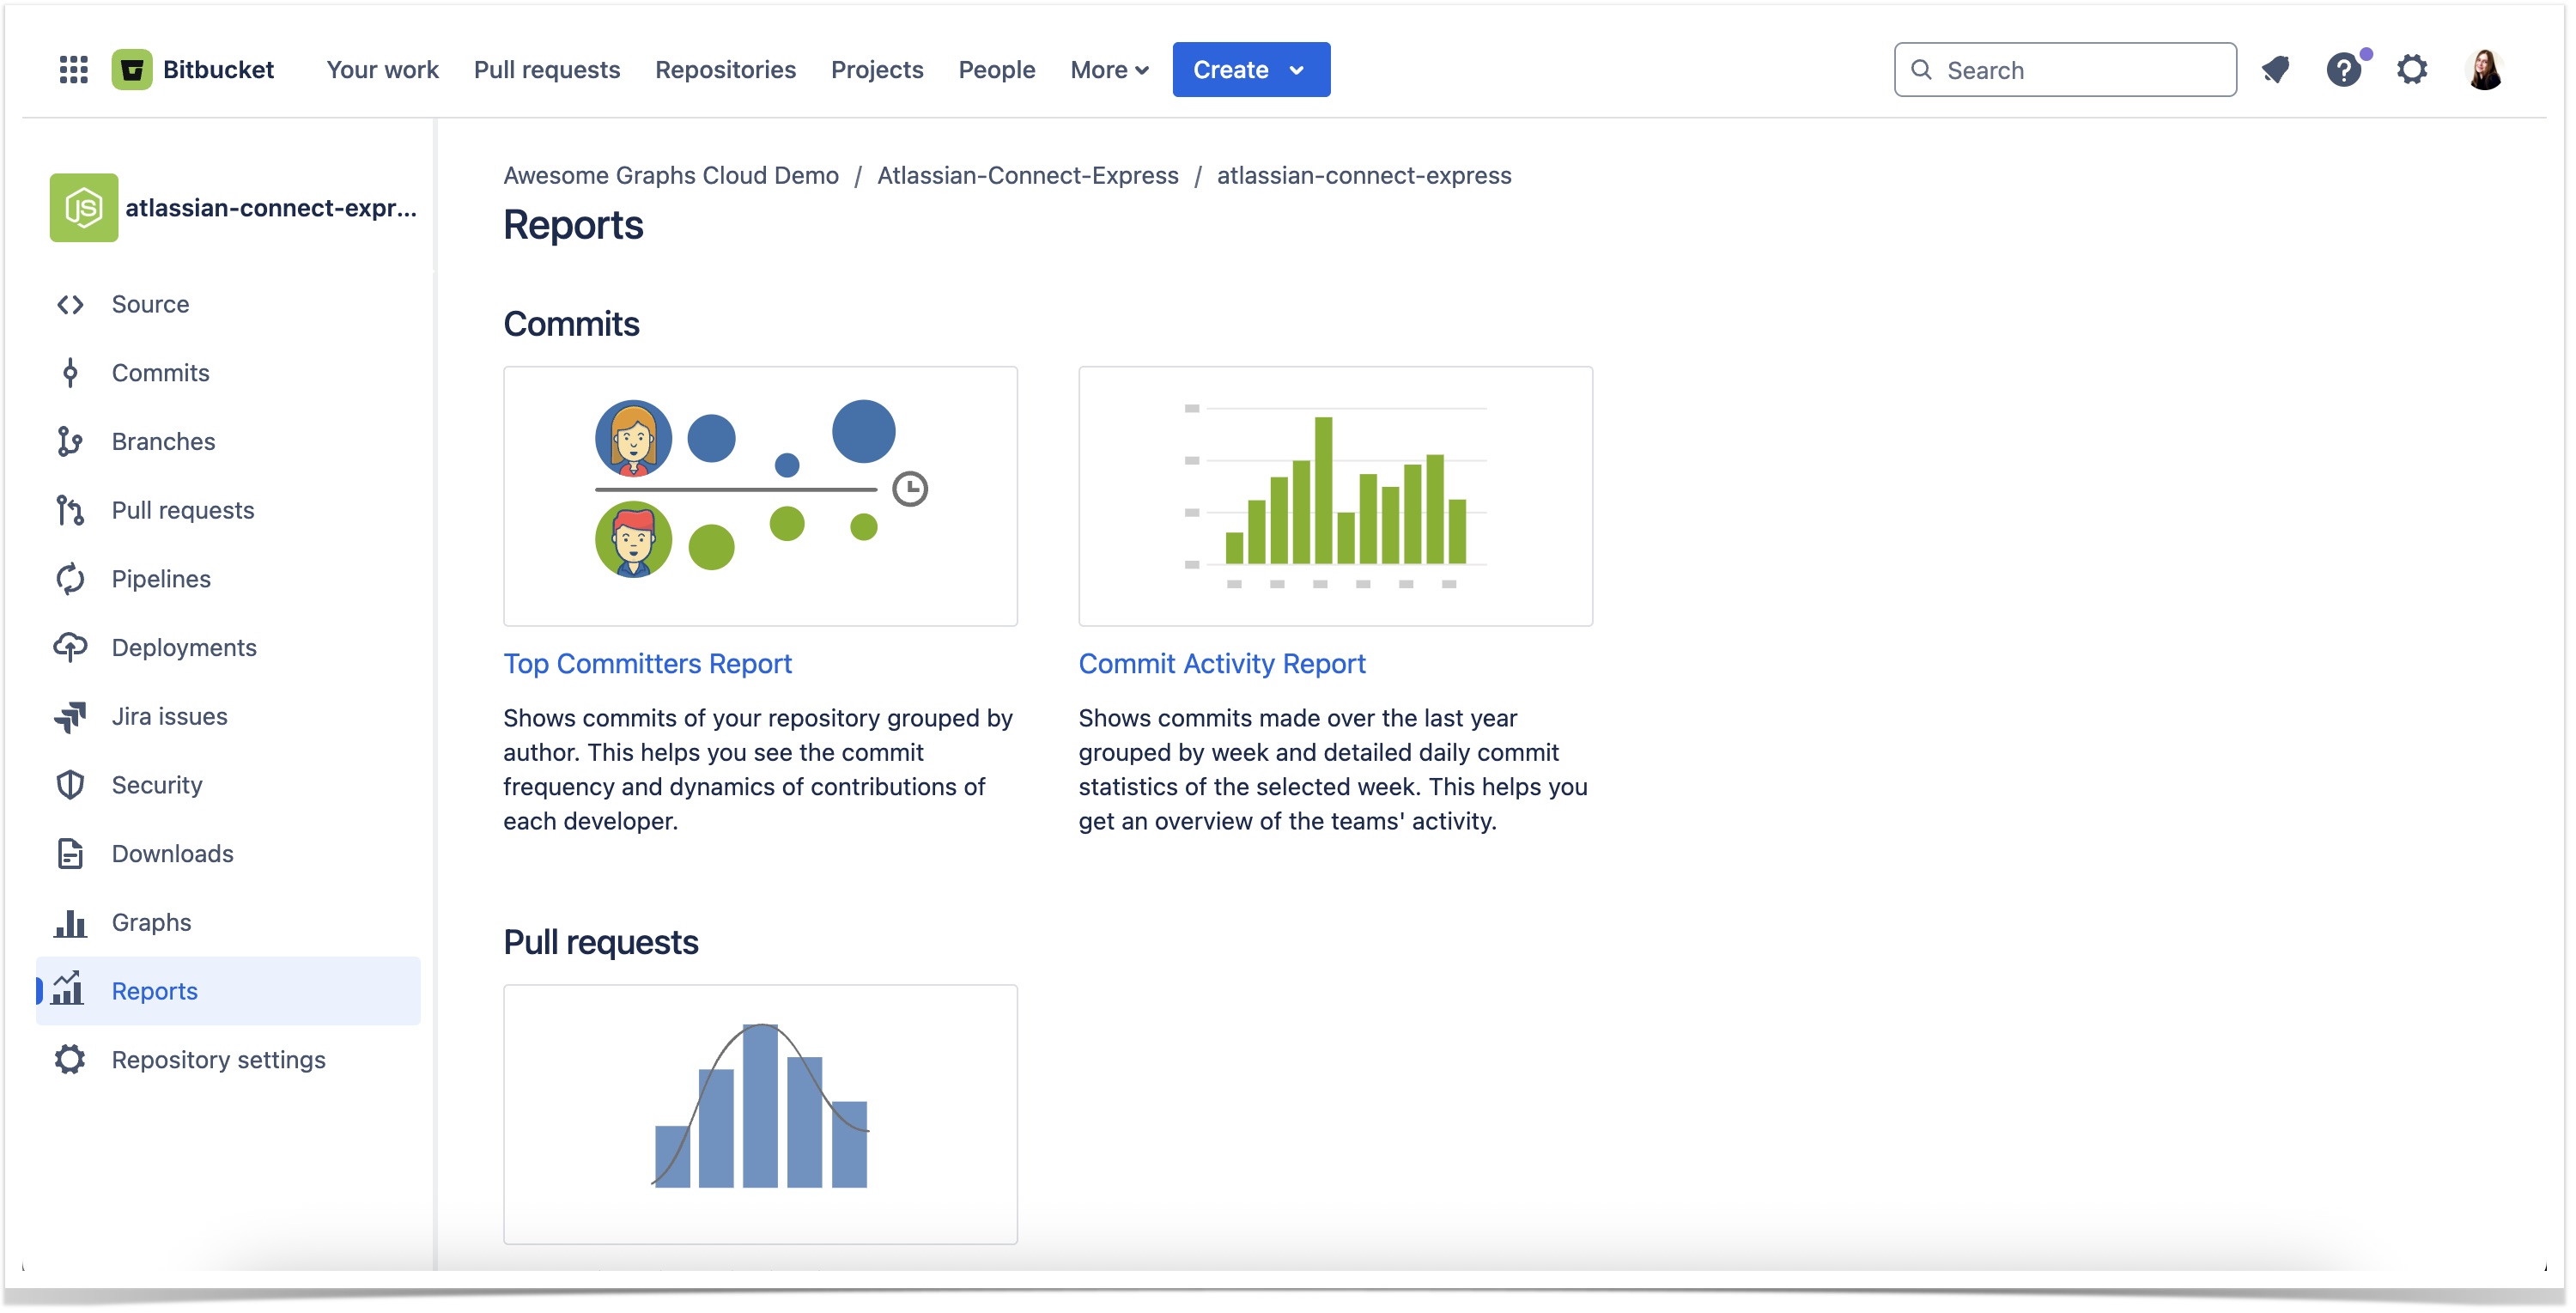
Task: Open settings gear in top bar
Action: [x=2412, y=70]
